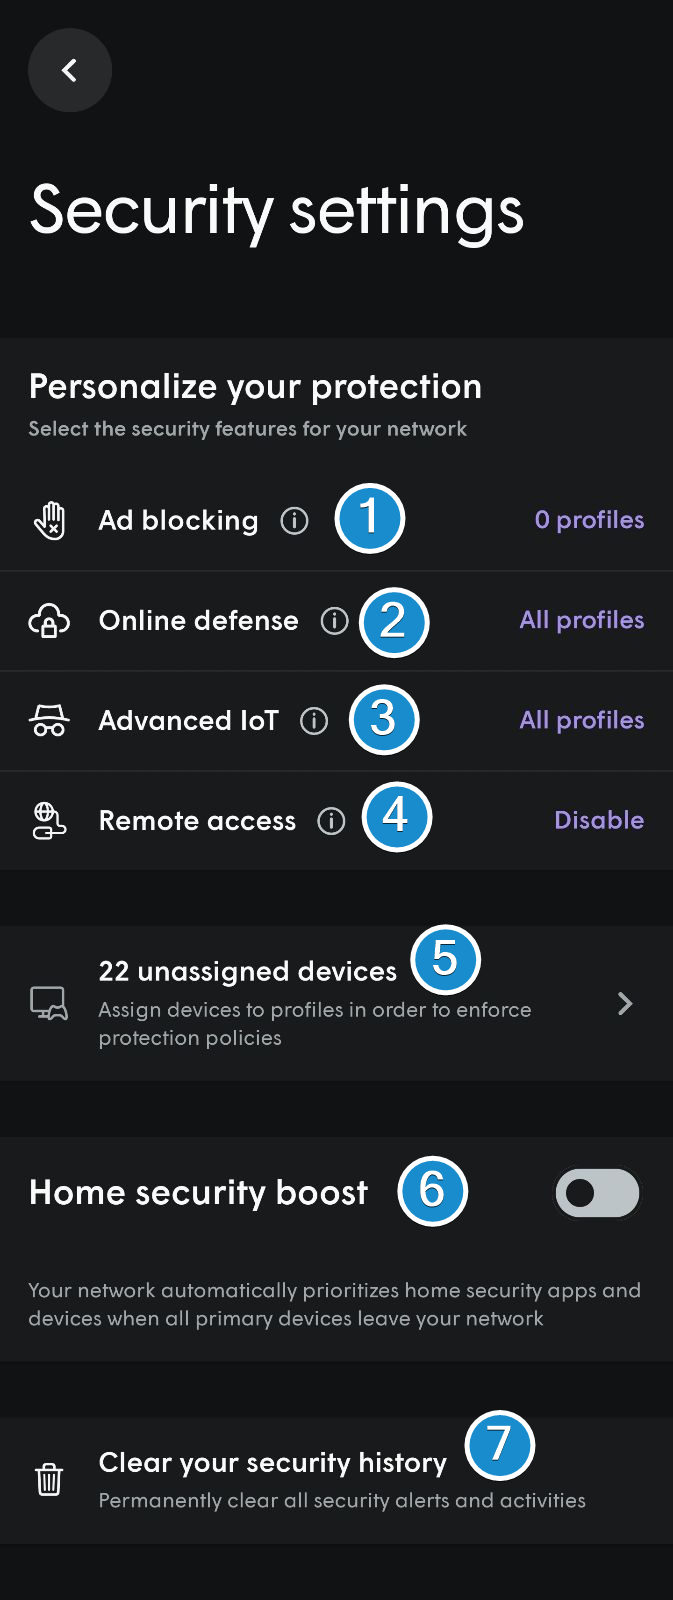Tap Disable for Remote access
The height and width of the screenshot is (1600, 673).
pos(599,820)
